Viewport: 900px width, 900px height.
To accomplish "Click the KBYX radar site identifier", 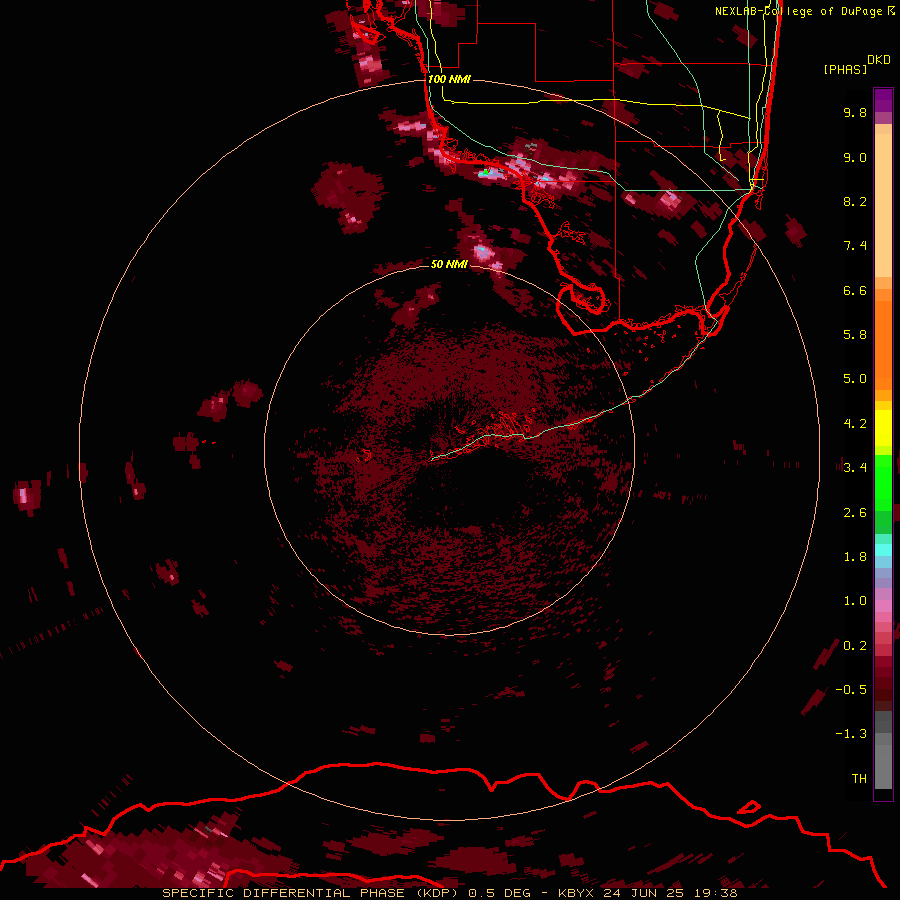I will (x=576, y=893).
